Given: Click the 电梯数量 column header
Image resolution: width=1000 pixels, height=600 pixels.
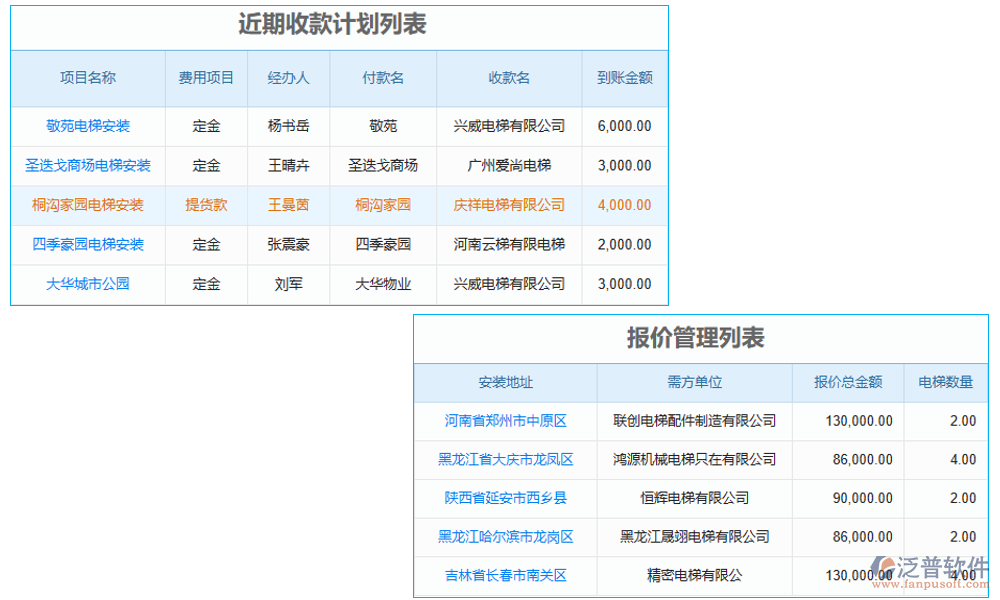Looking at the screenshot, I should coord(946,382).
